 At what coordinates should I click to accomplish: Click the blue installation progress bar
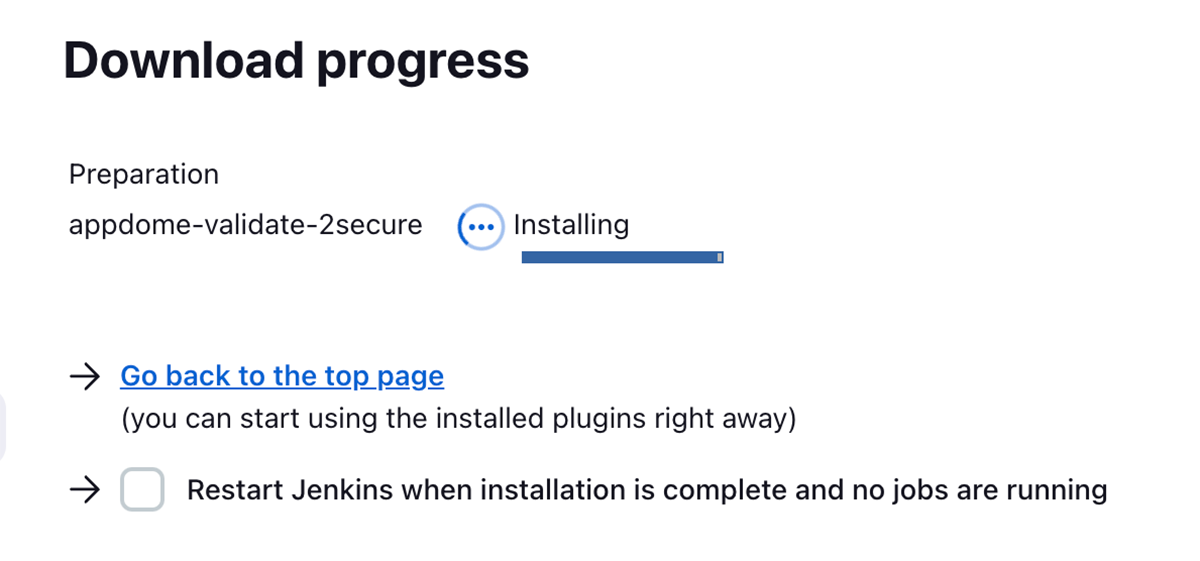[620, 258]
